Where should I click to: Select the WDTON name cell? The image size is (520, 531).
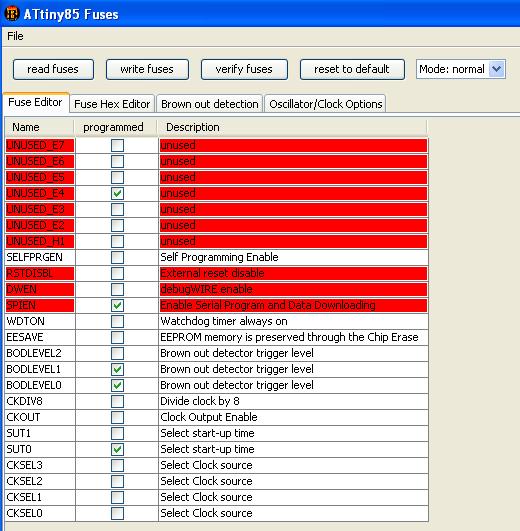40,321
